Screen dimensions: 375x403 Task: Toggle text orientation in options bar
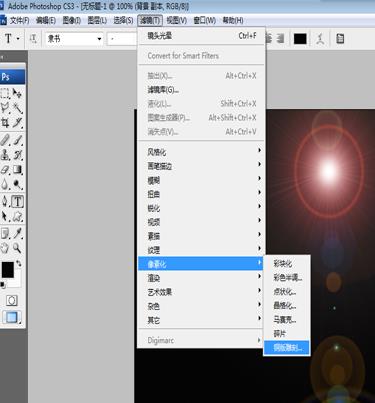[33, 39]
